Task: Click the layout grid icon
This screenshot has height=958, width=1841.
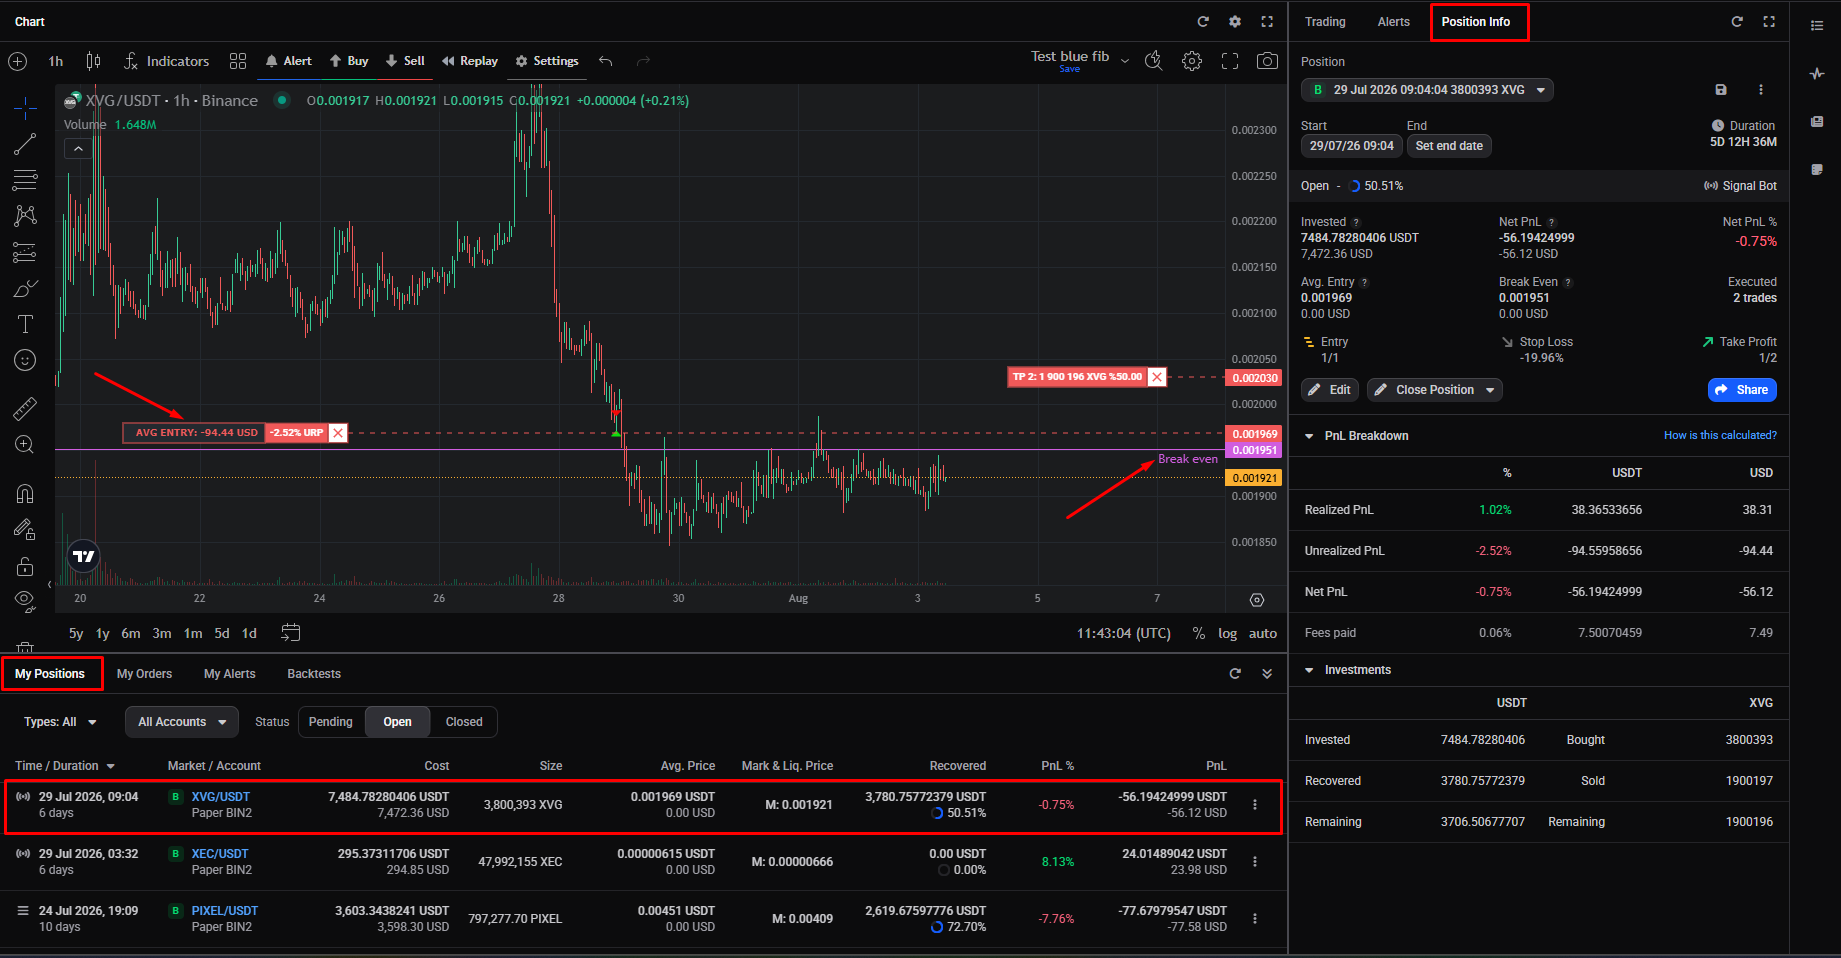Action: (238, 61)
